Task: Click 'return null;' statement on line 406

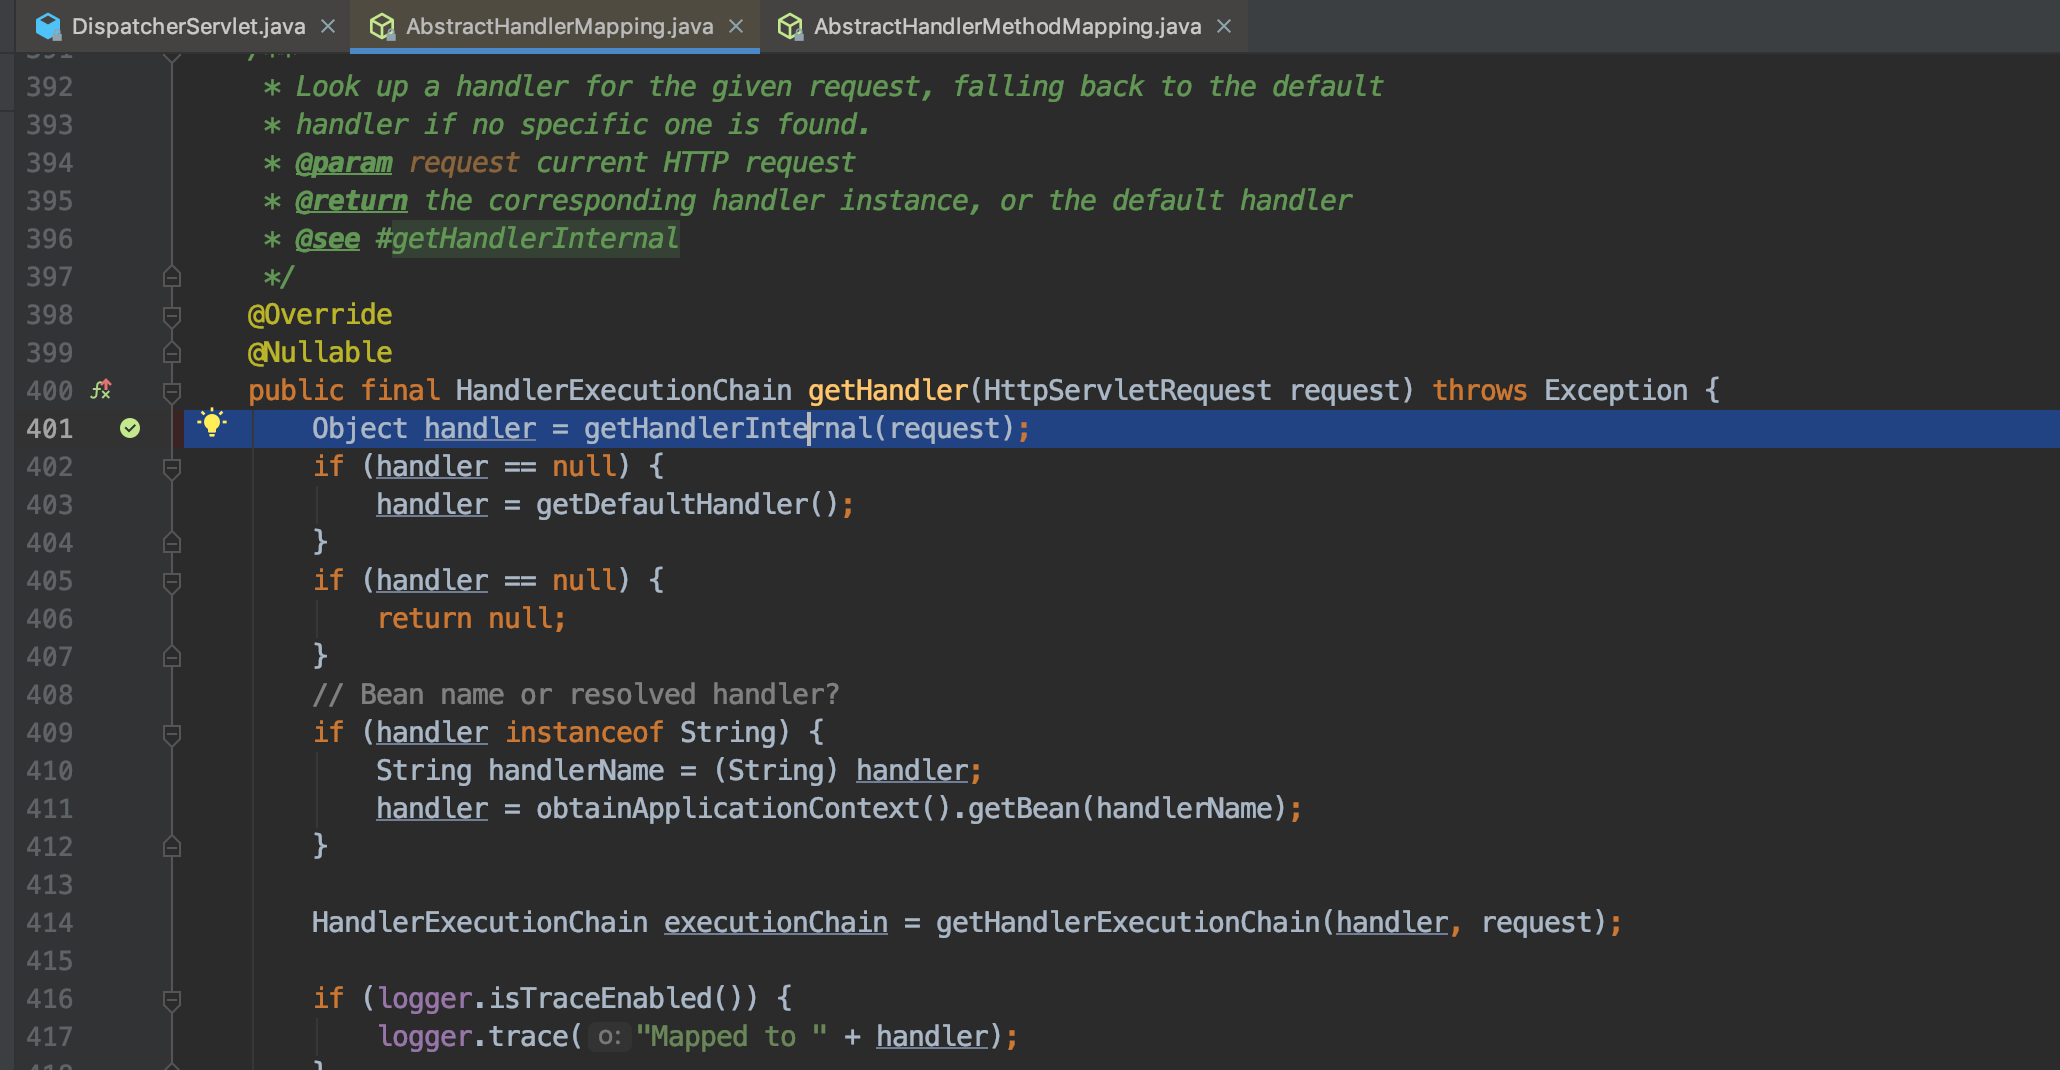Action: [471, 618]
